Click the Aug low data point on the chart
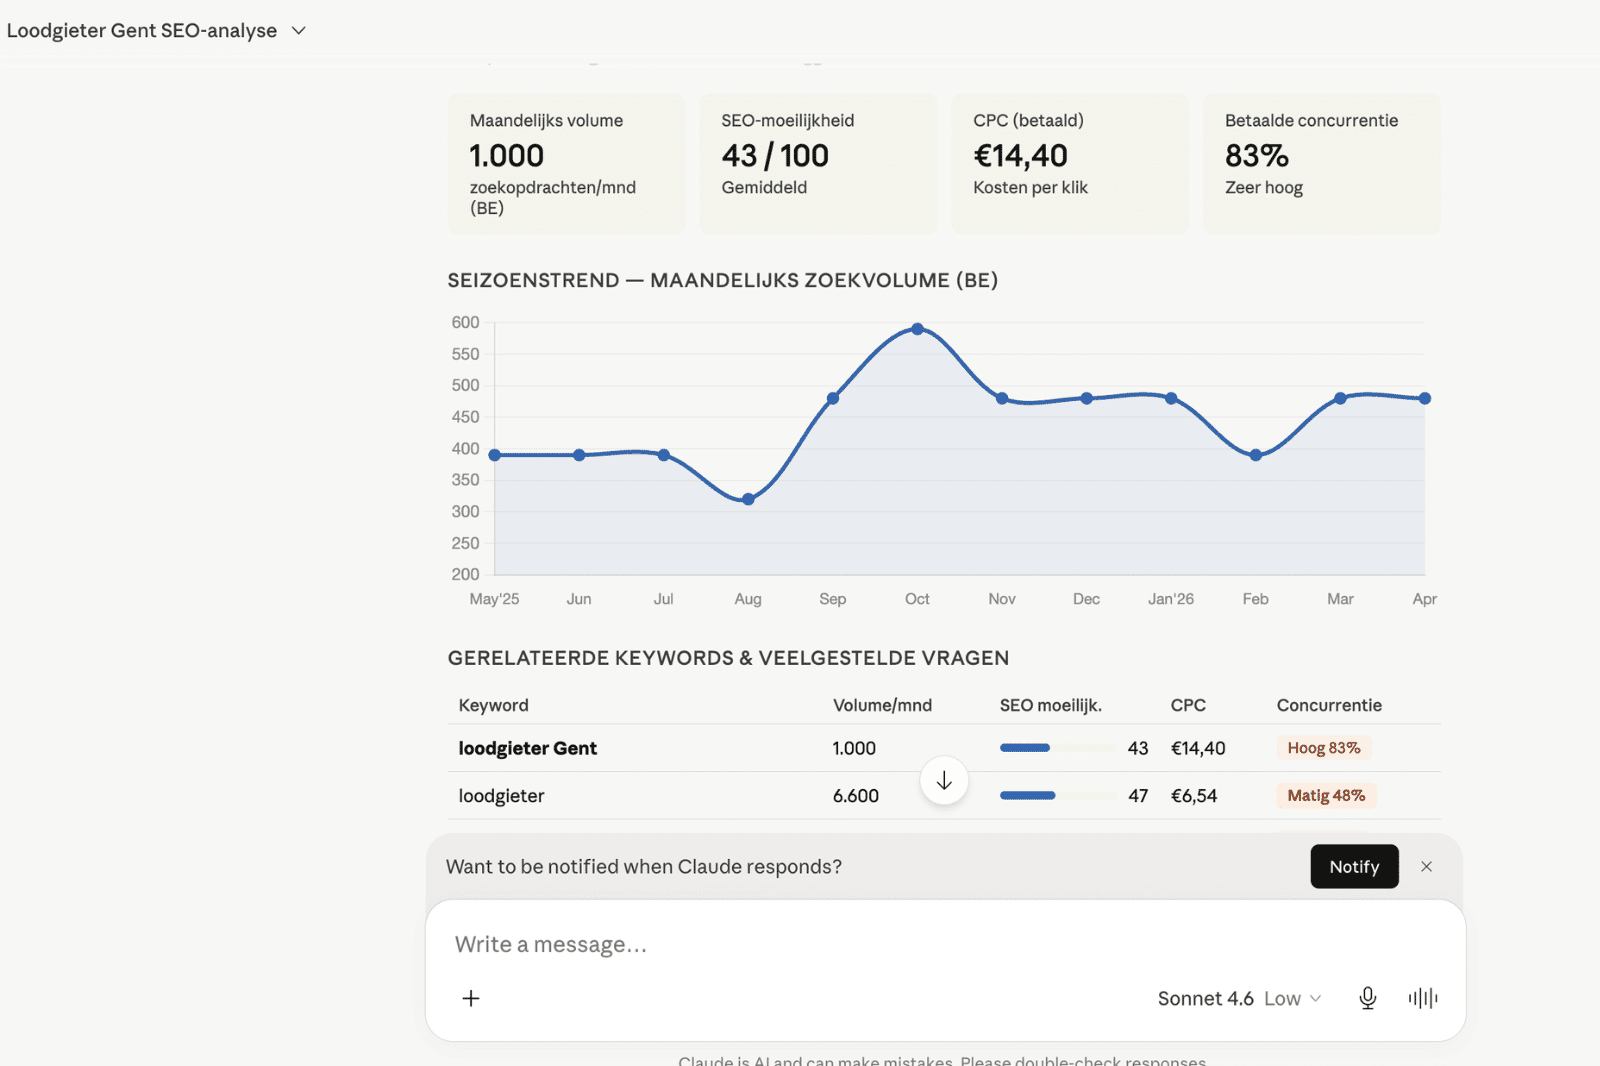Image resolution: width=1600 pixels, height=1066 pixels. 748,499
